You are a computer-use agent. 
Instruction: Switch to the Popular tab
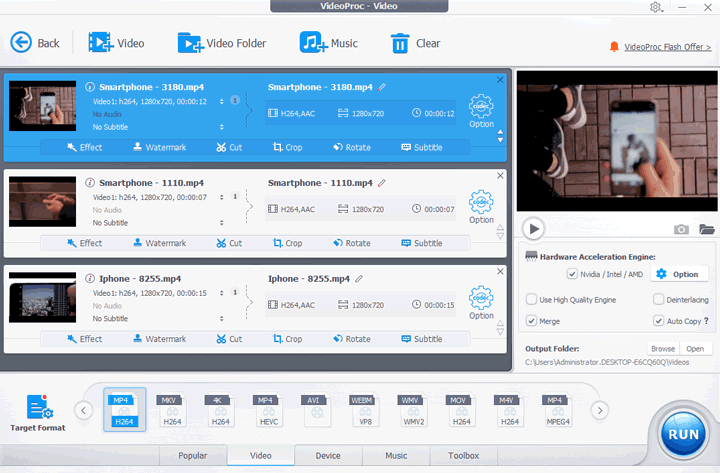click(x=193, y=456)
